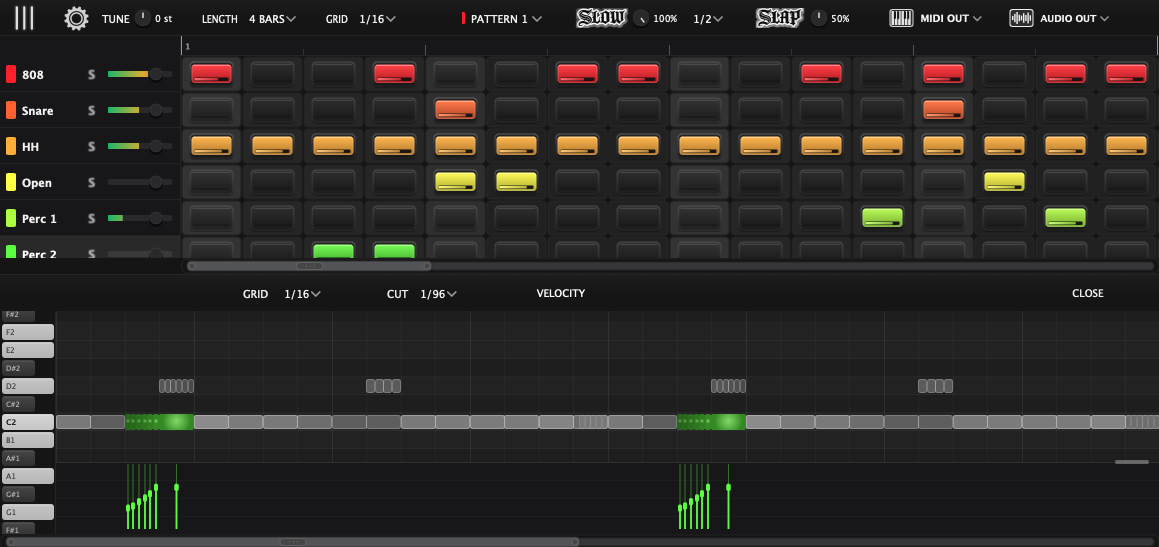This screenshot has width=1159, height=547.
Task: Adjust the Perc 1 volume slider
Action: [140, 218]
